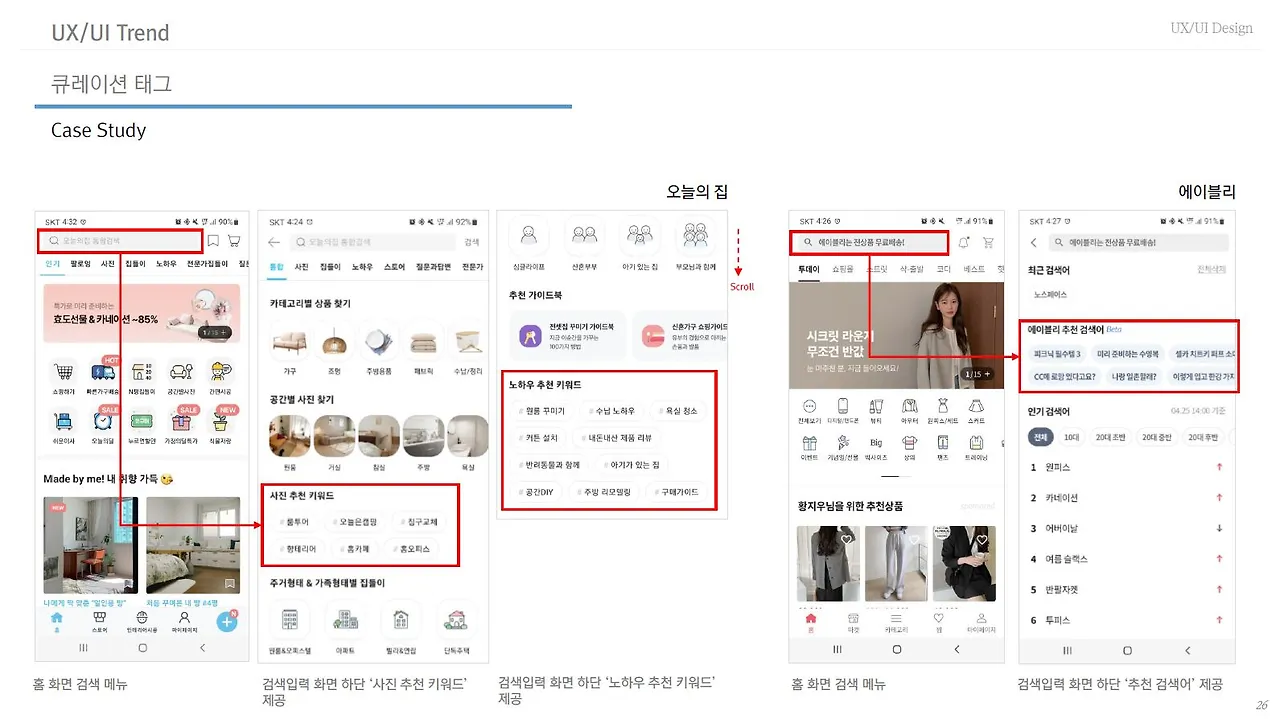Tap the 전체보기 ellipsis category icon
Image resolution: width=1280 pixels, height=719 pixels.
pyautogui.click(x=809, y=406)
